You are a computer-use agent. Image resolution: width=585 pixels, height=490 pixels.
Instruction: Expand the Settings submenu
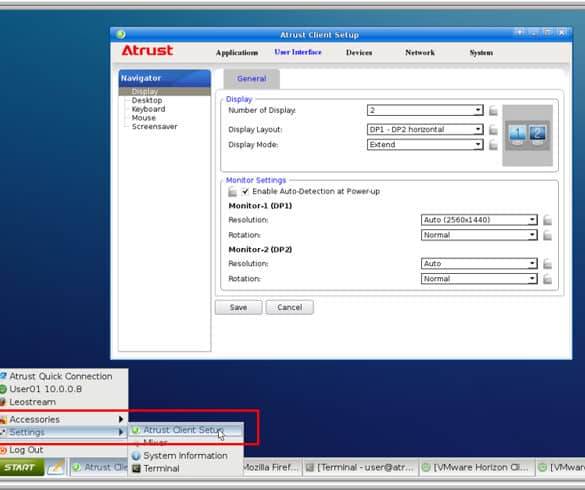63,432
